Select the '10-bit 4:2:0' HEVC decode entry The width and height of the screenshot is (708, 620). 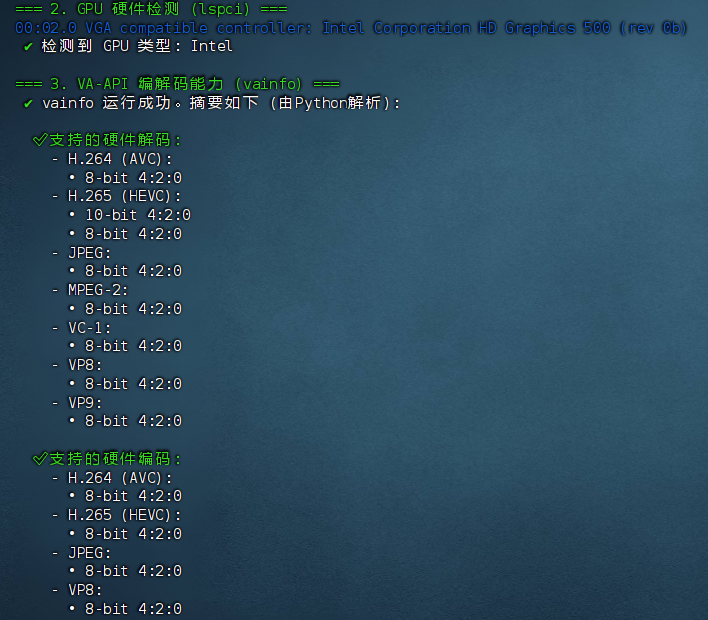(138, 215)
